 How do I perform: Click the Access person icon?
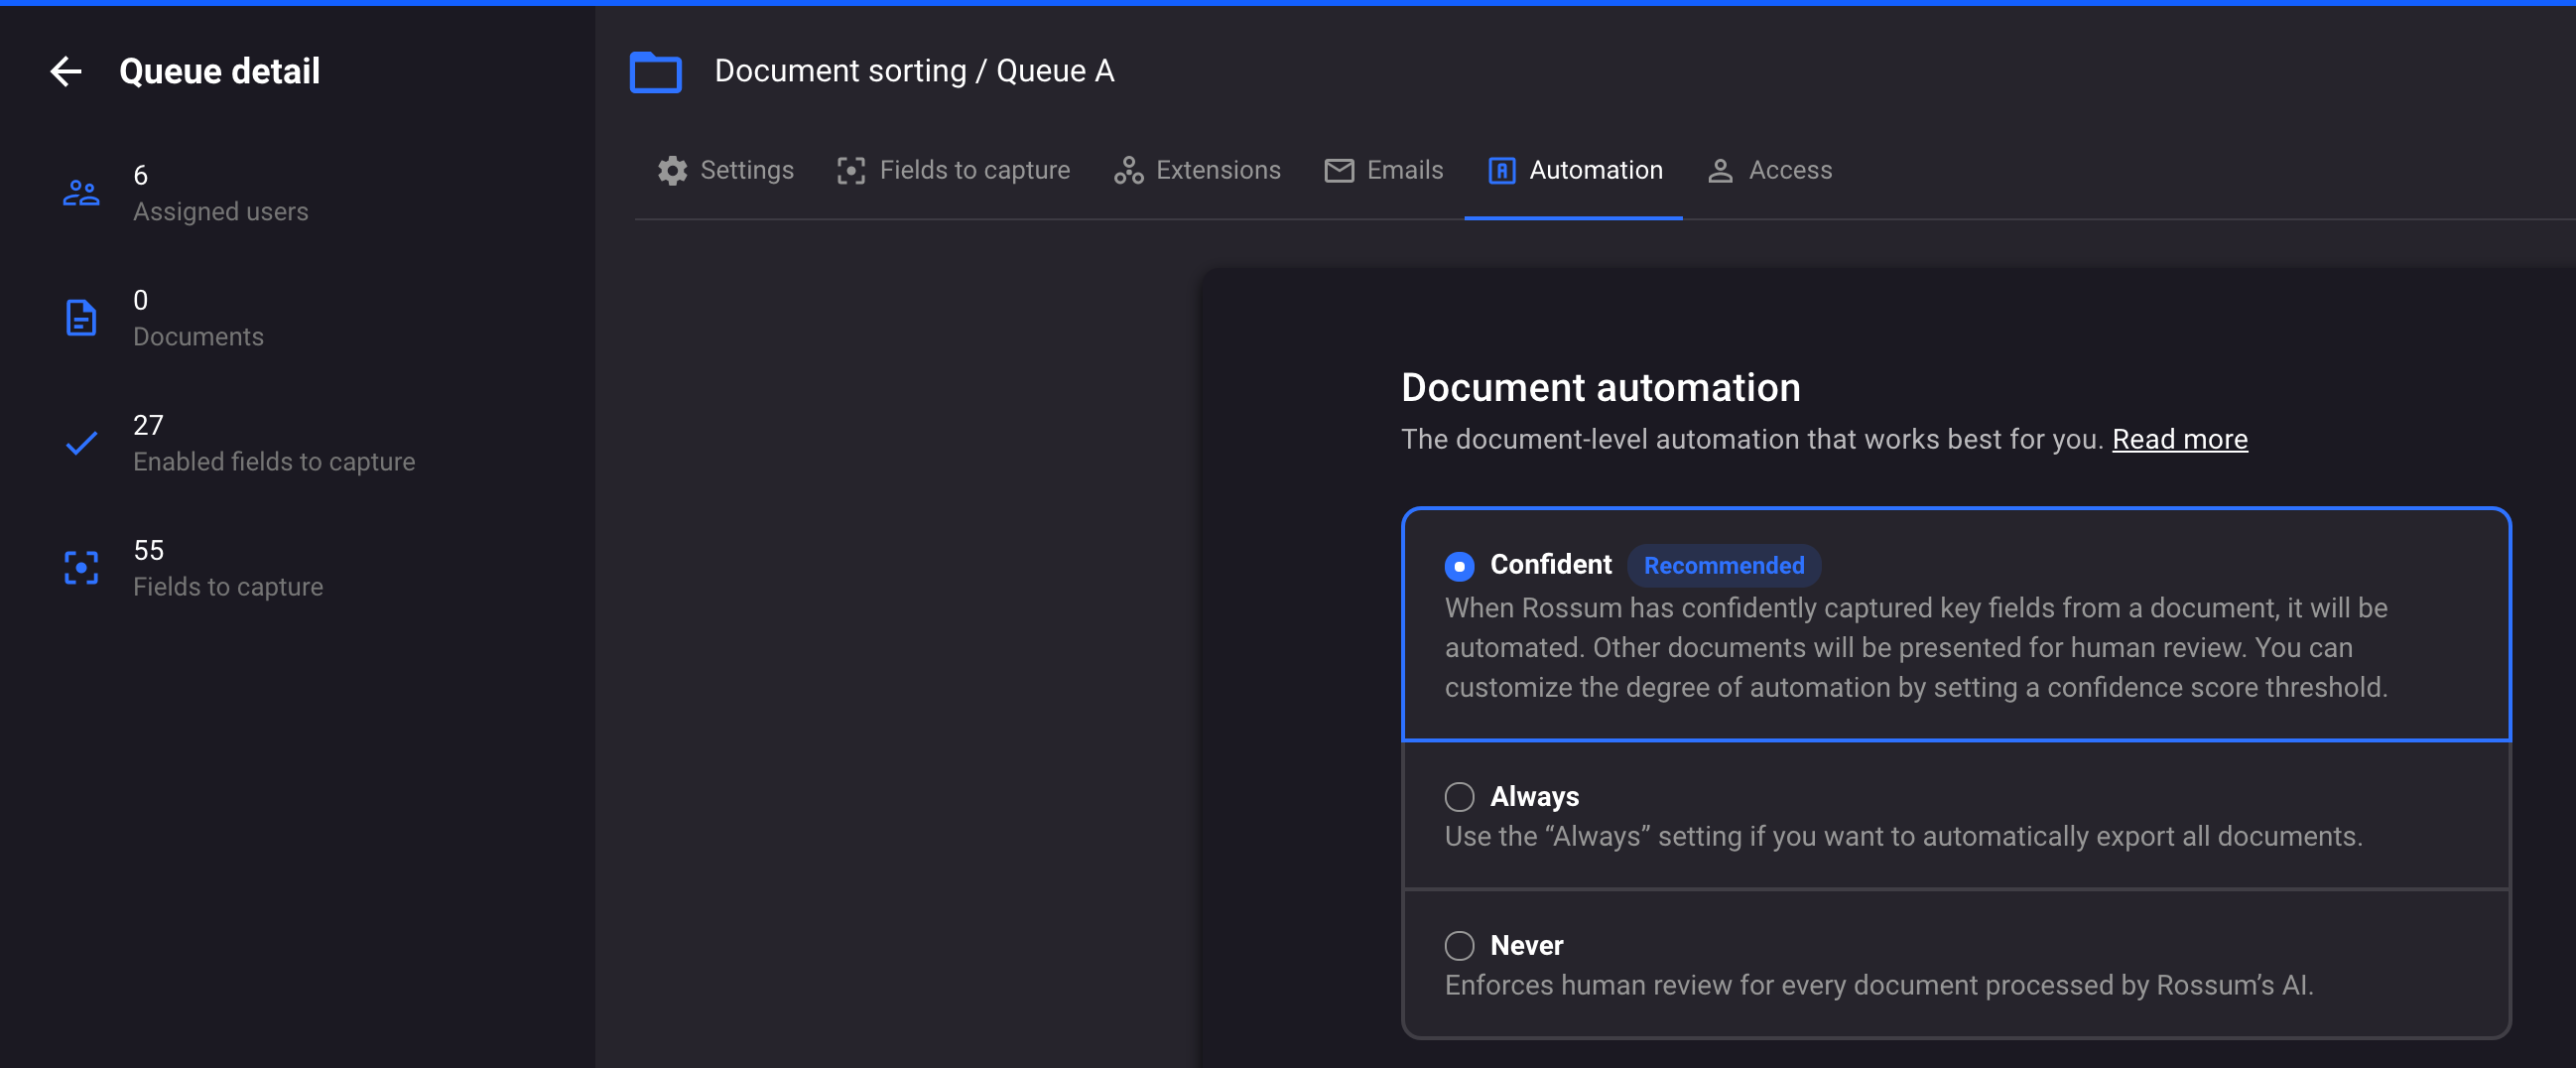1720,171
